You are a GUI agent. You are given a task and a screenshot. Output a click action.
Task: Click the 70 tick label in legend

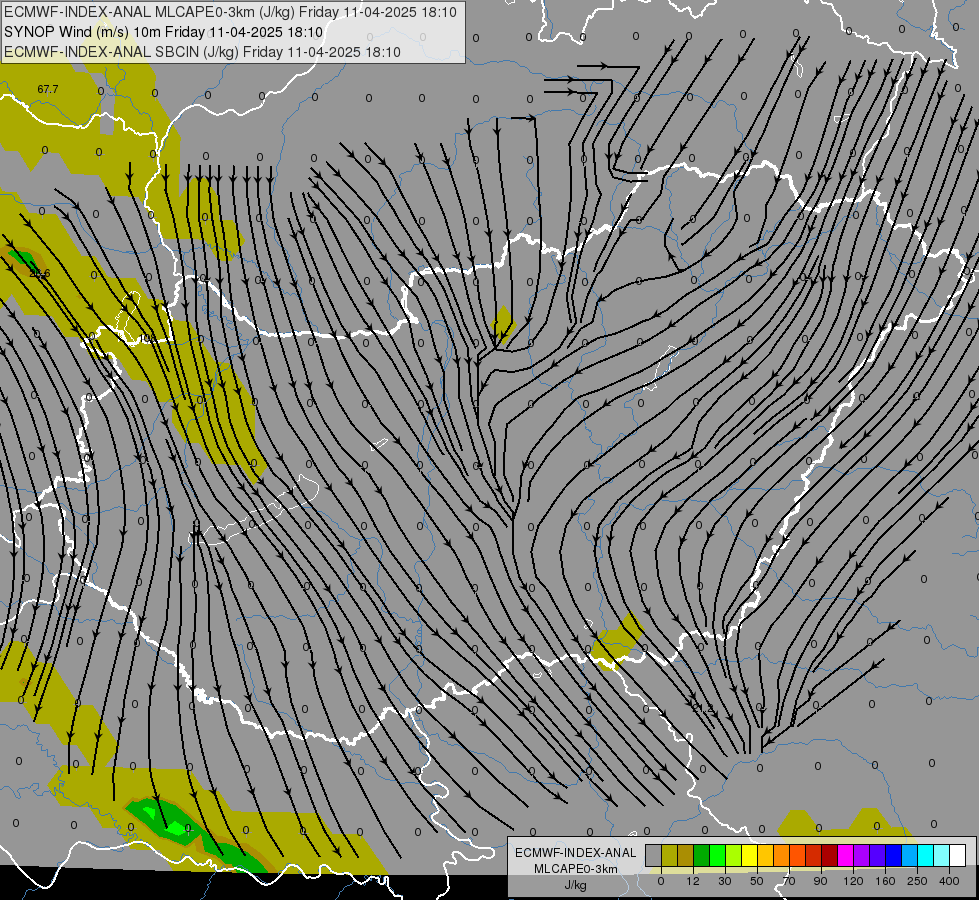click(789, 881)
